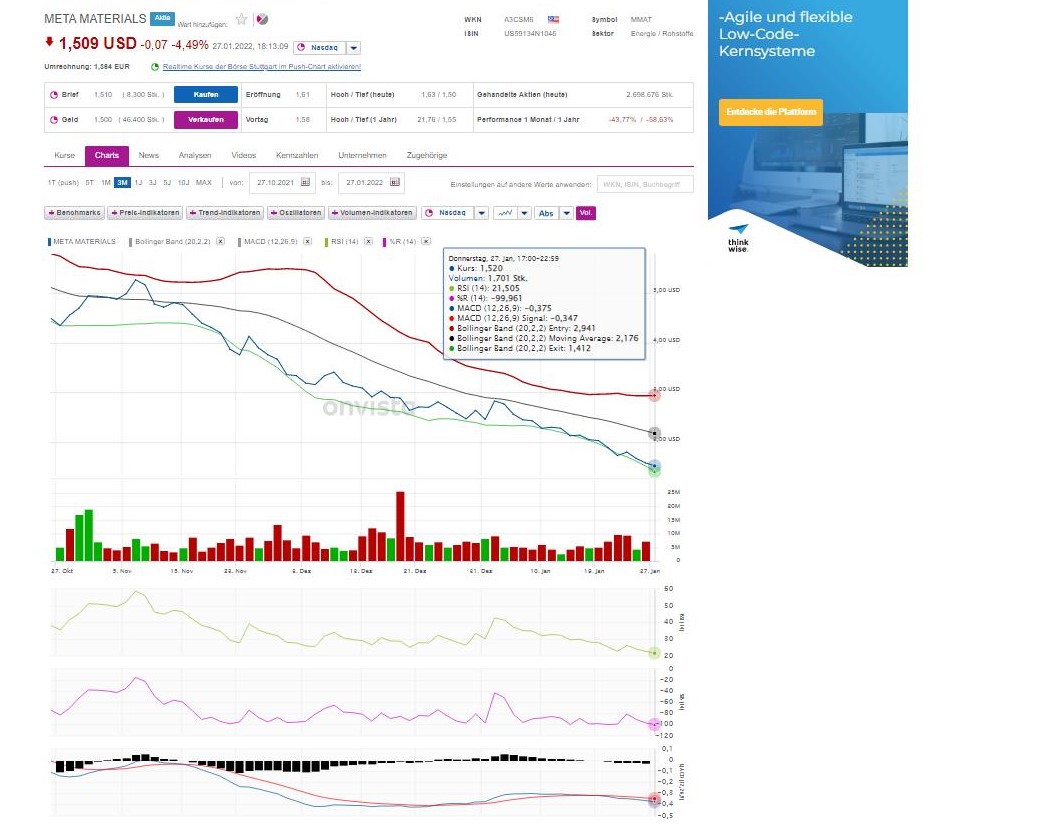
Task: Click the portfolio pie icon beside the star
Action: coord(262,19)
